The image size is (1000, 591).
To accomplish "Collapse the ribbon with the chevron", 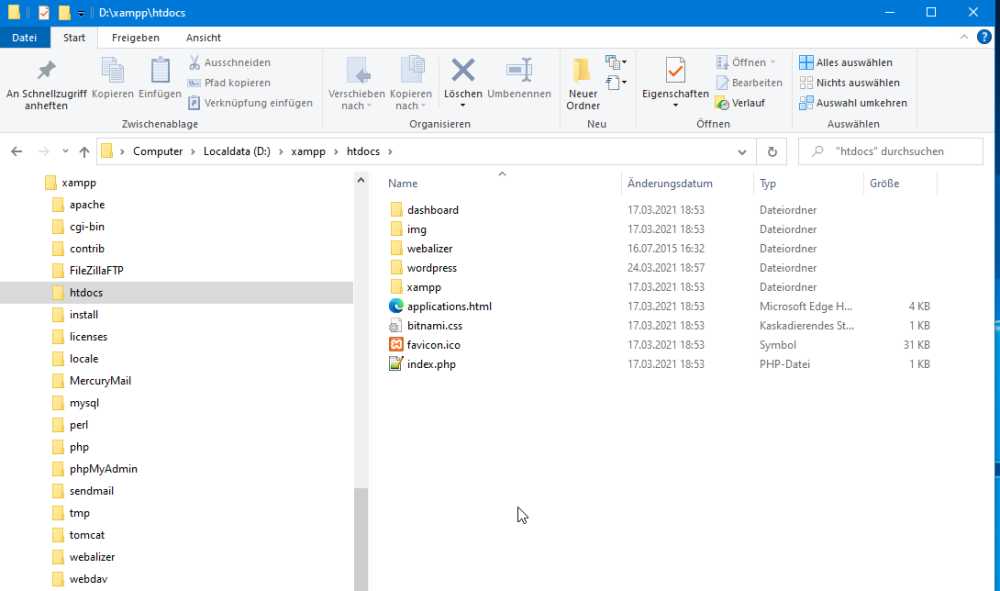I will [x=964, y=38].
